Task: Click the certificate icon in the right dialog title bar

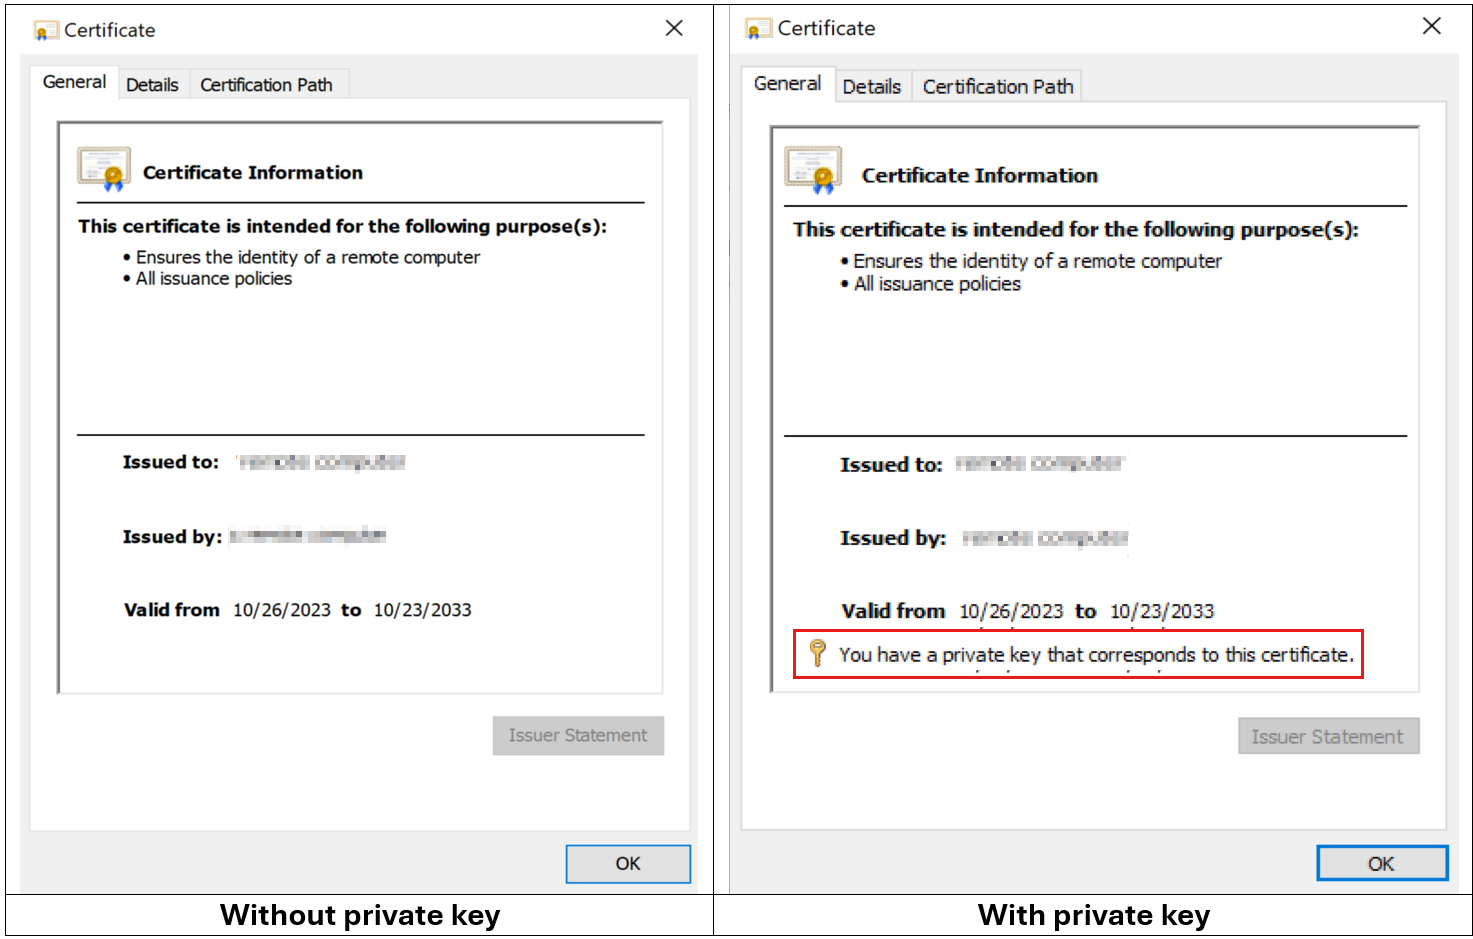Action: tap(758, 28)
